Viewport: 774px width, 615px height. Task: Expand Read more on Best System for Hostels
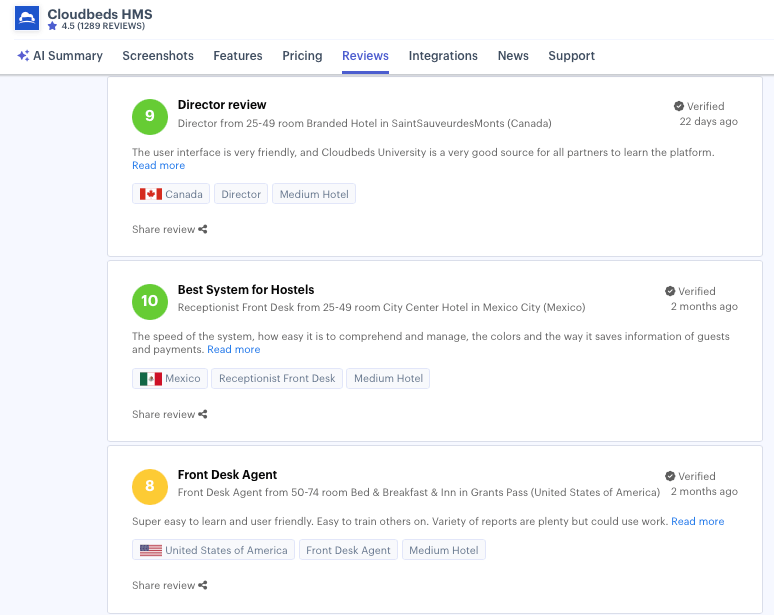(x=233, y=349)
